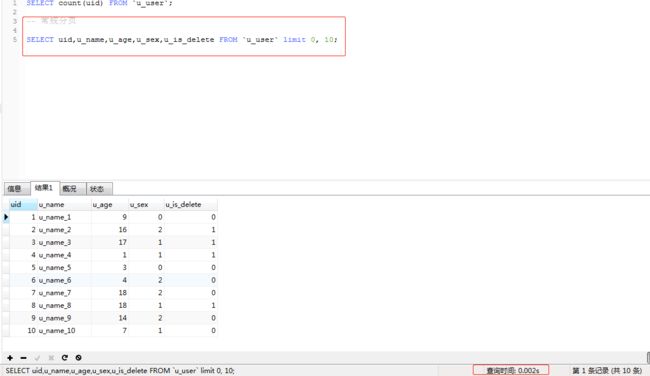Click the count(uid) query on line 1

pyautogui.click(x=99, y=3)
